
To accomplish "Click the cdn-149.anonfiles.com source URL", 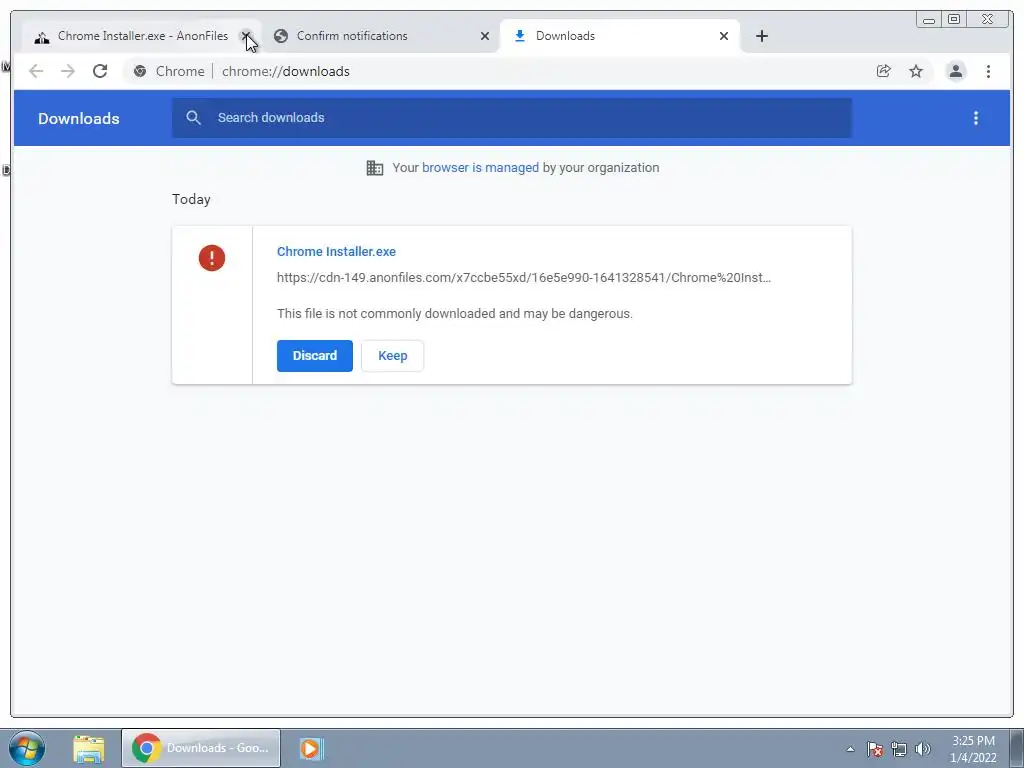I will 524,278.
